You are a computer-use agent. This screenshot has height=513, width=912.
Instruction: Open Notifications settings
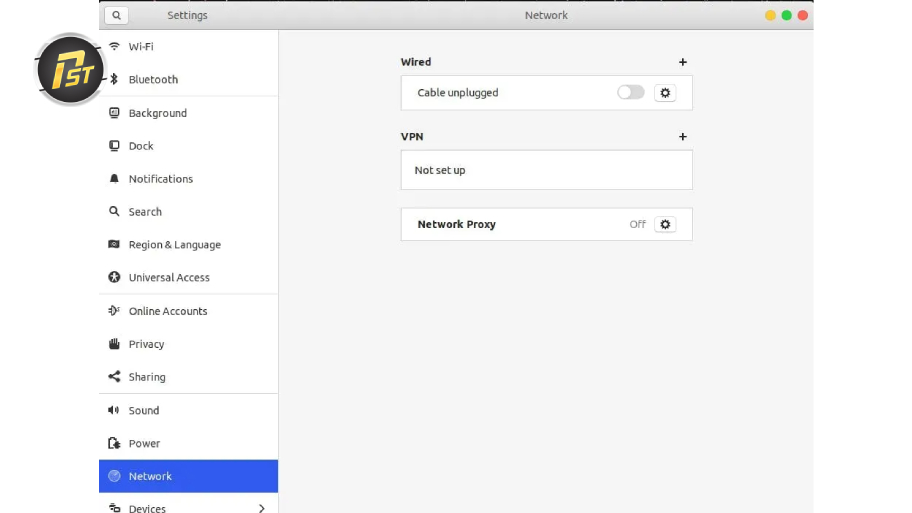click(188, 179)
